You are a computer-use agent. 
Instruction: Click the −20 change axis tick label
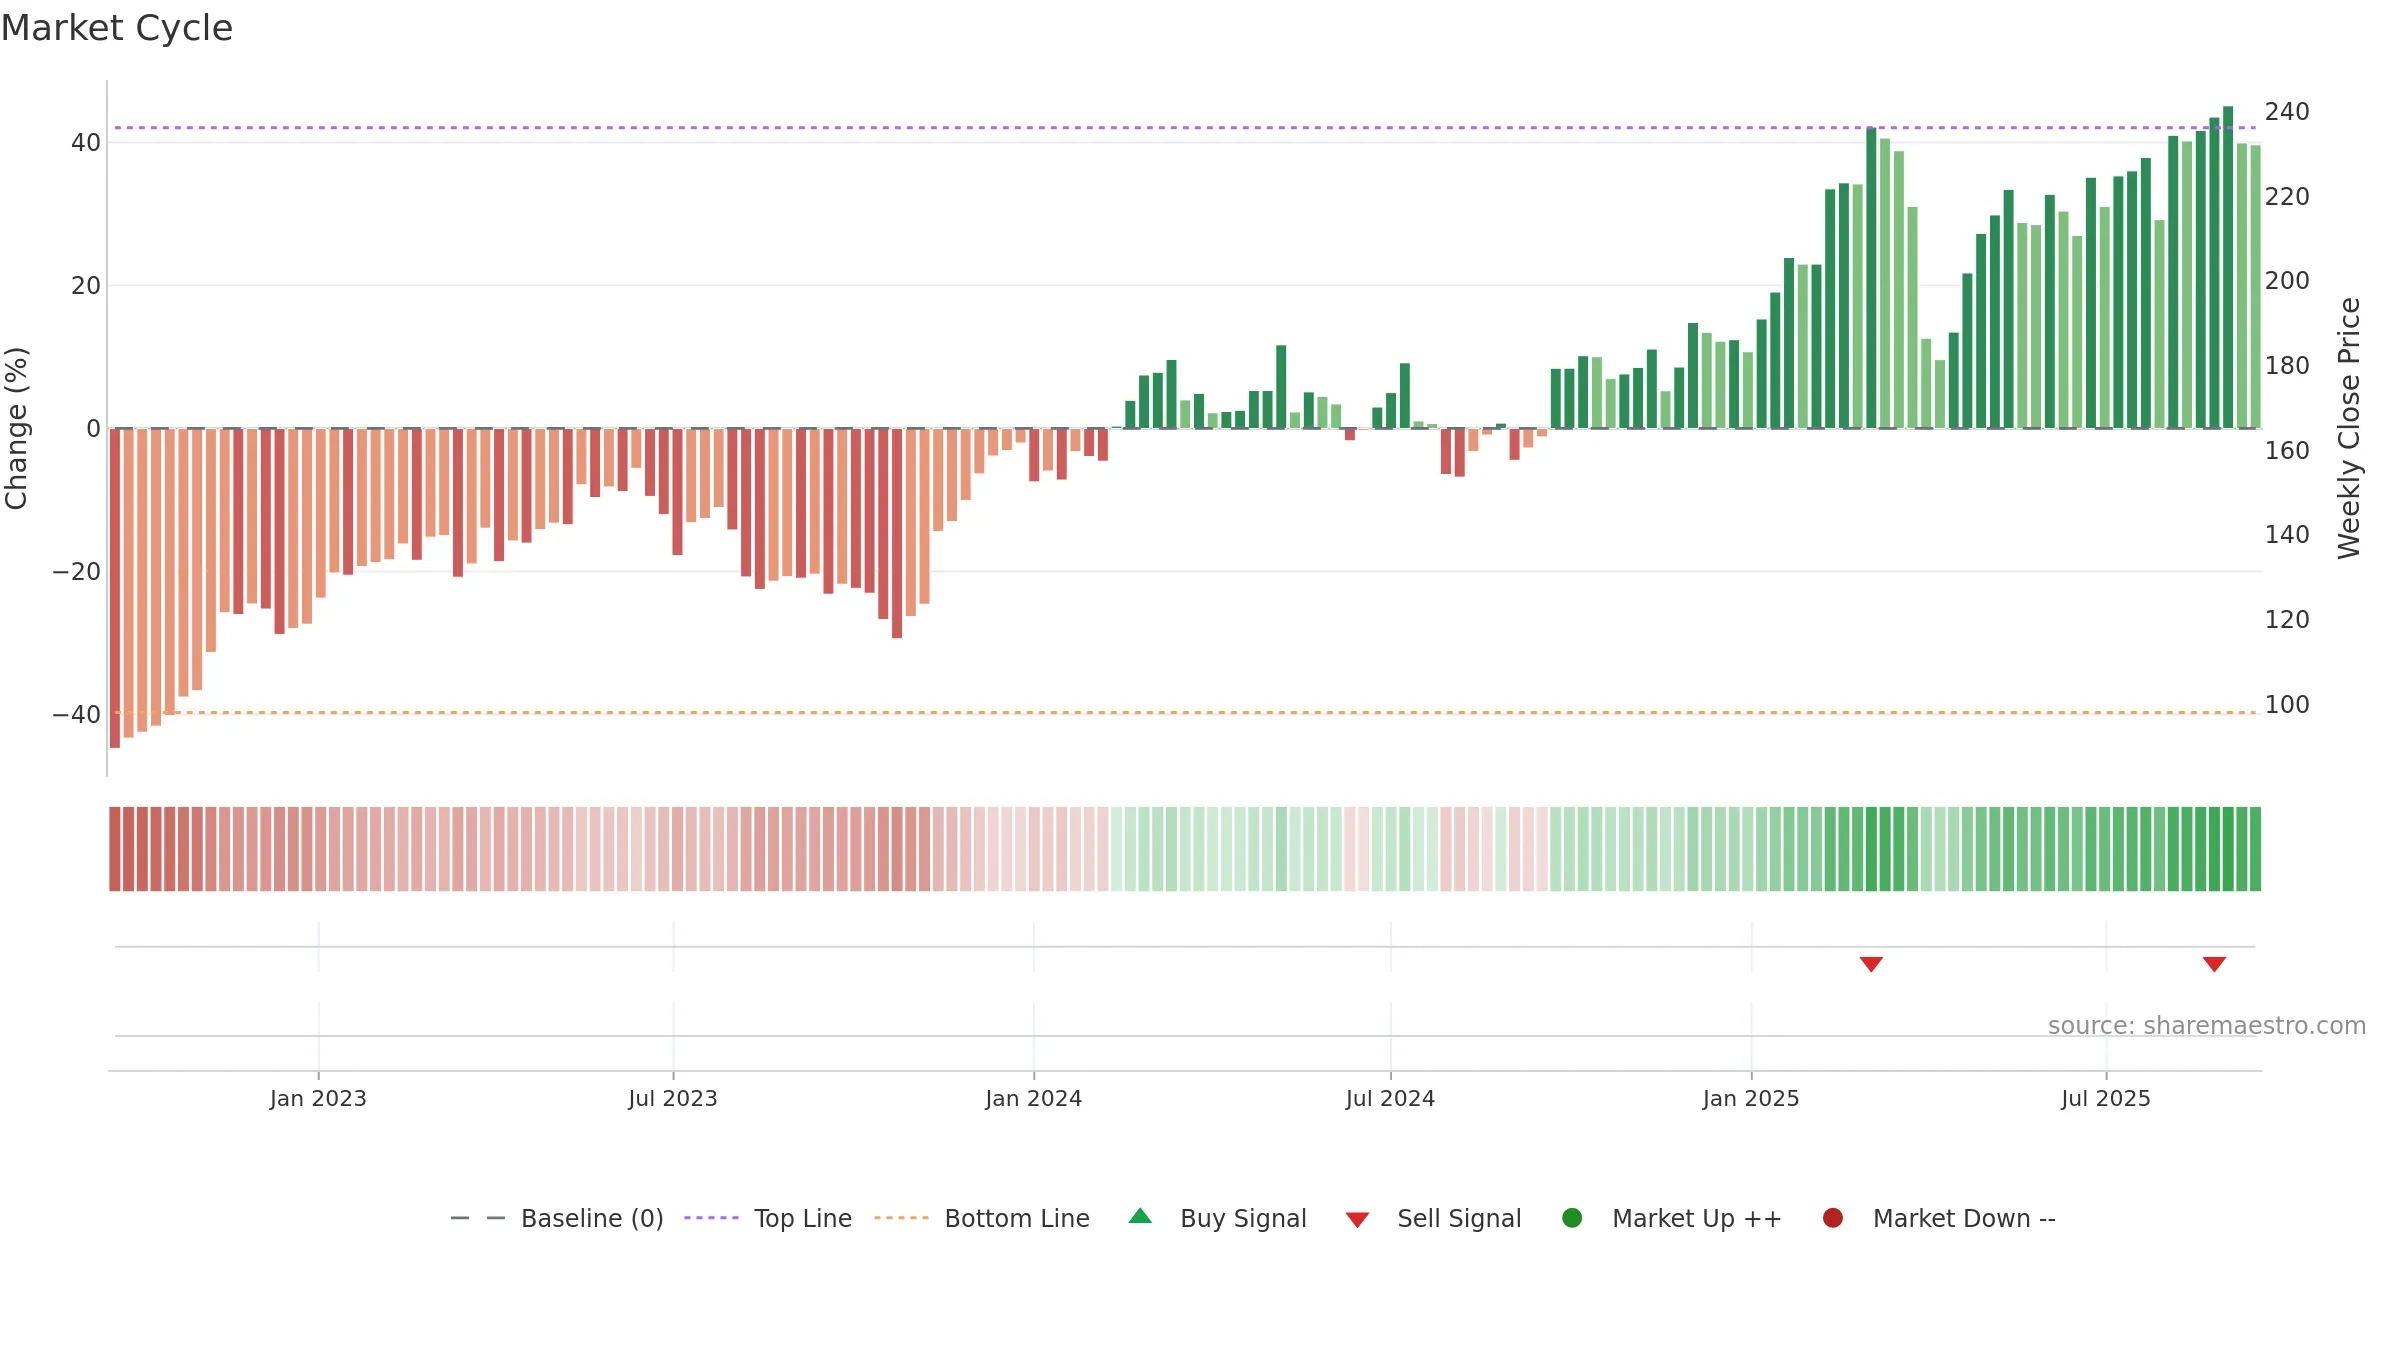pyautogui.click(x=77, y=572)
